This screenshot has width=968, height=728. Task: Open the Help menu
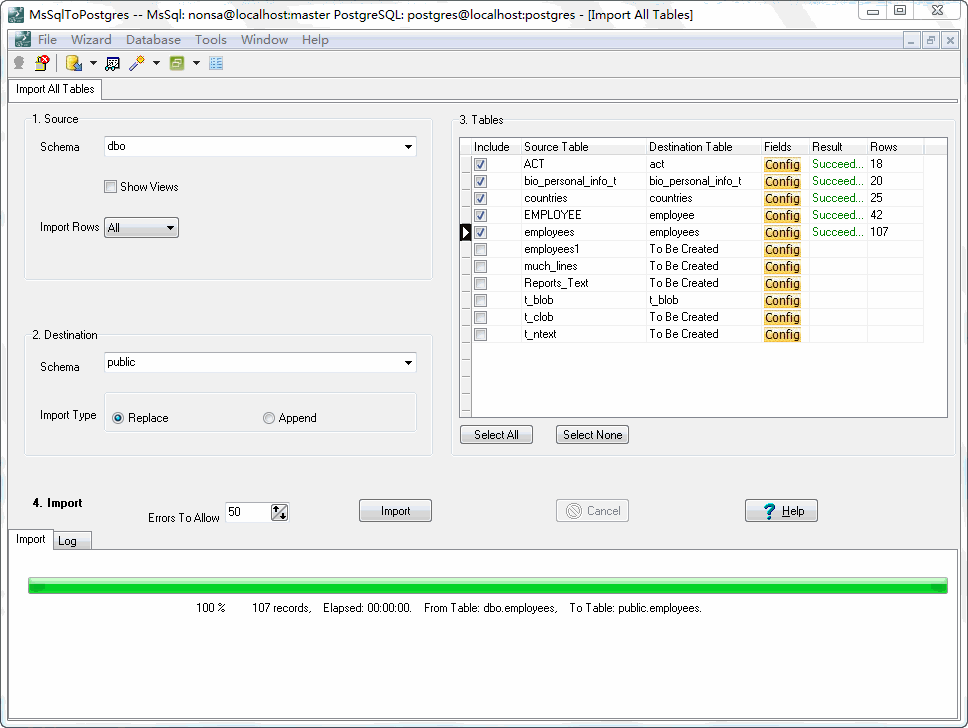coord(315,40)
